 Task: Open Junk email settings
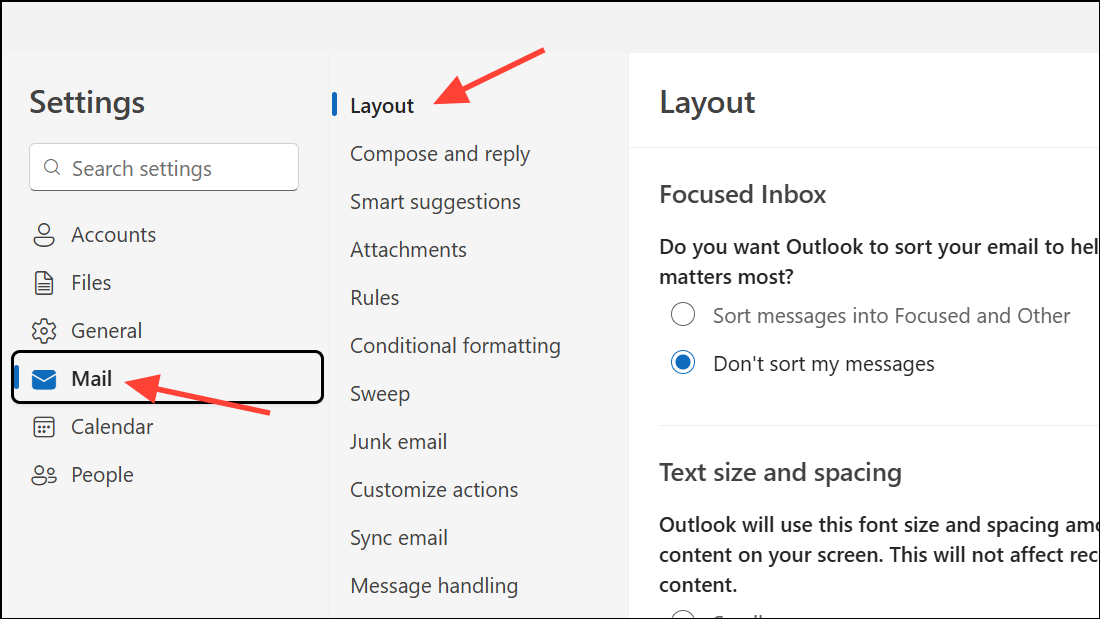tap(398, 442)
